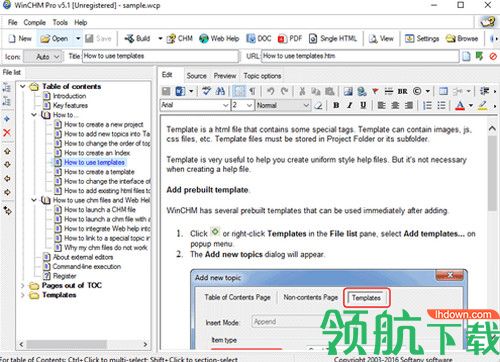The width and height of the screenshot is (500, 362).
Task: Toggle underline formatting
Action: (363, 105)
